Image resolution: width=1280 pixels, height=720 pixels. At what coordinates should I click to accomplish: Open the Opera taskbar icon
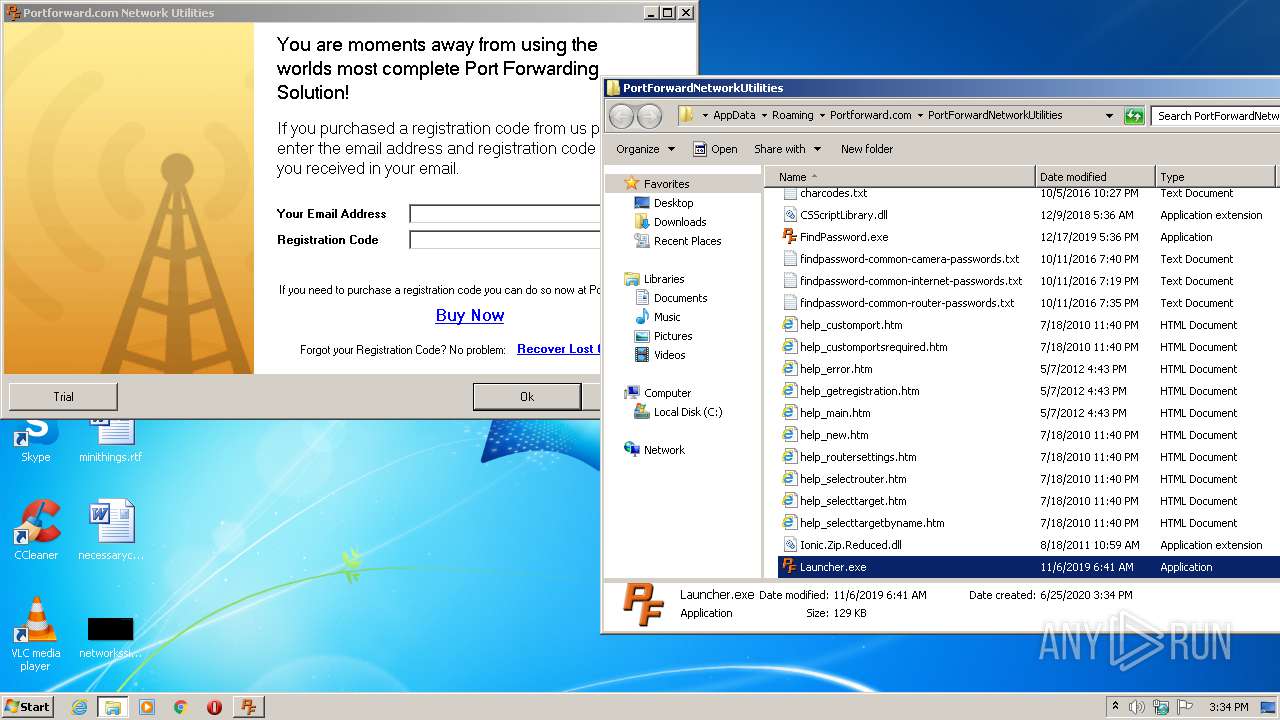pyautogui.click(x=214, y=707)
